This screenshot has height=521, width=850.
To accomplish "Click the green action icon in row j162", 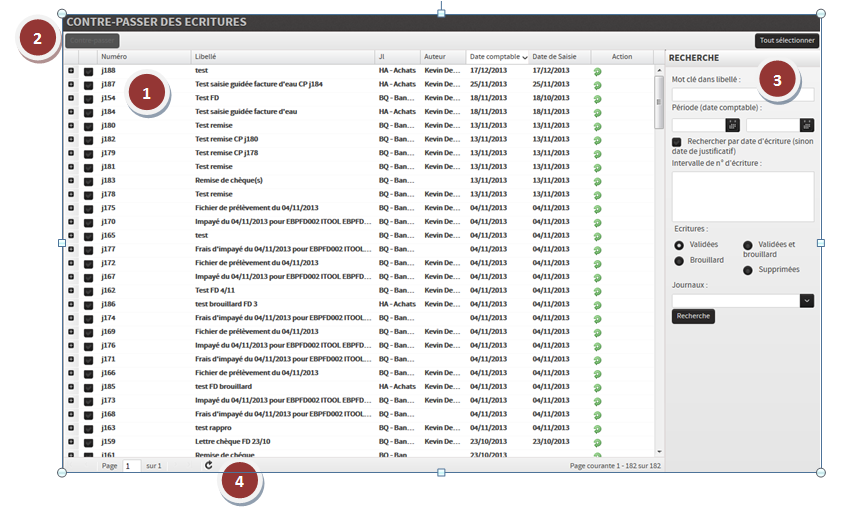I will coord(597,292).
